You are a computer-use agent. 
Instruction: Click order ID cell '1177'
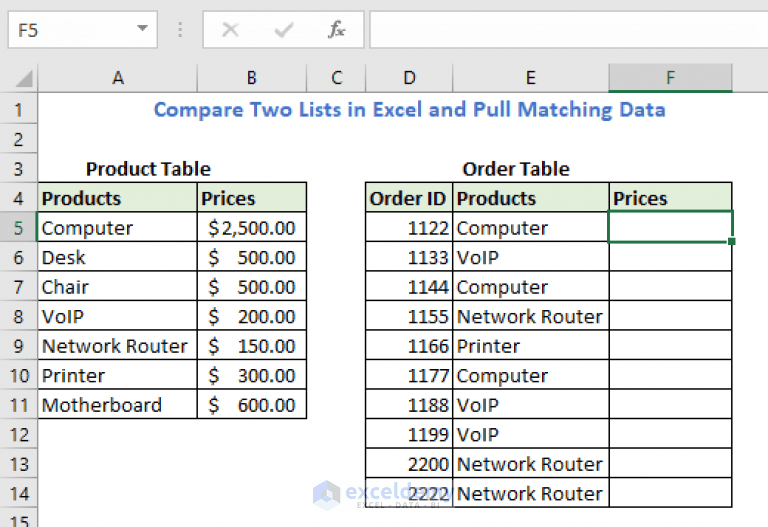pyautogui.click(x=409, y=375)
